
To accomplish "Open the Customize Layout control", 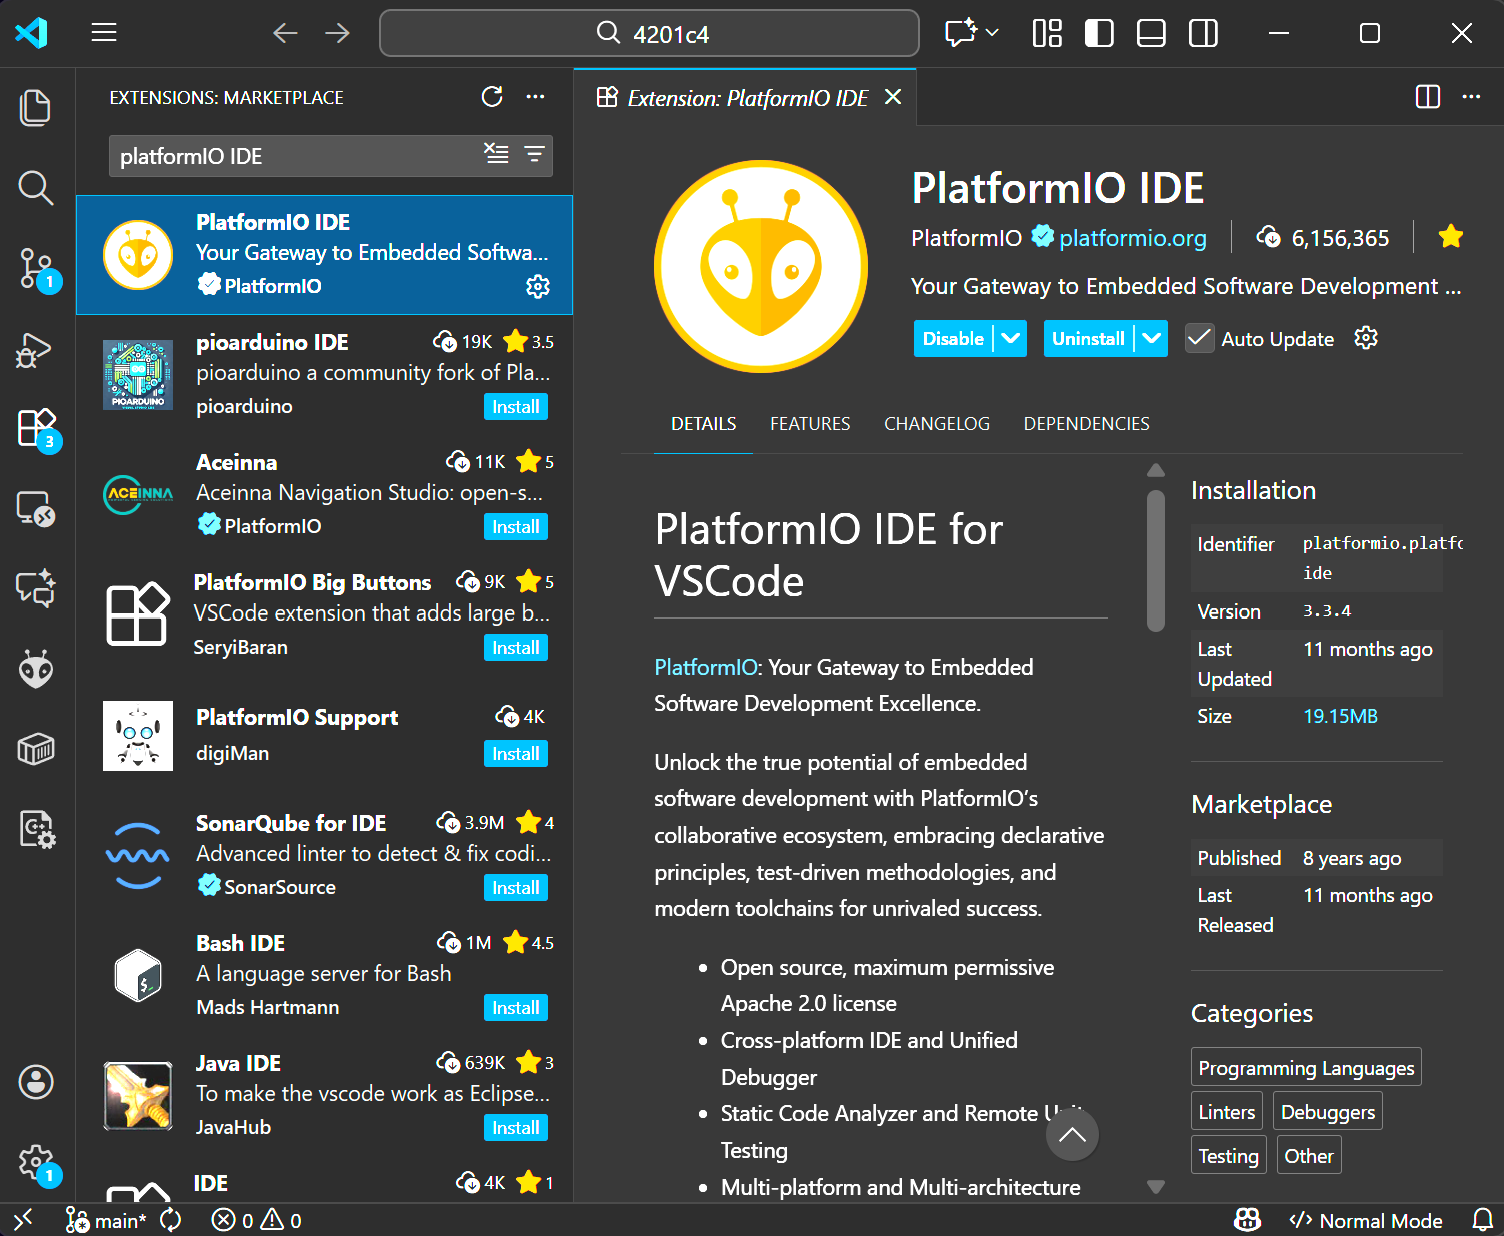I will click(1047, 33).
